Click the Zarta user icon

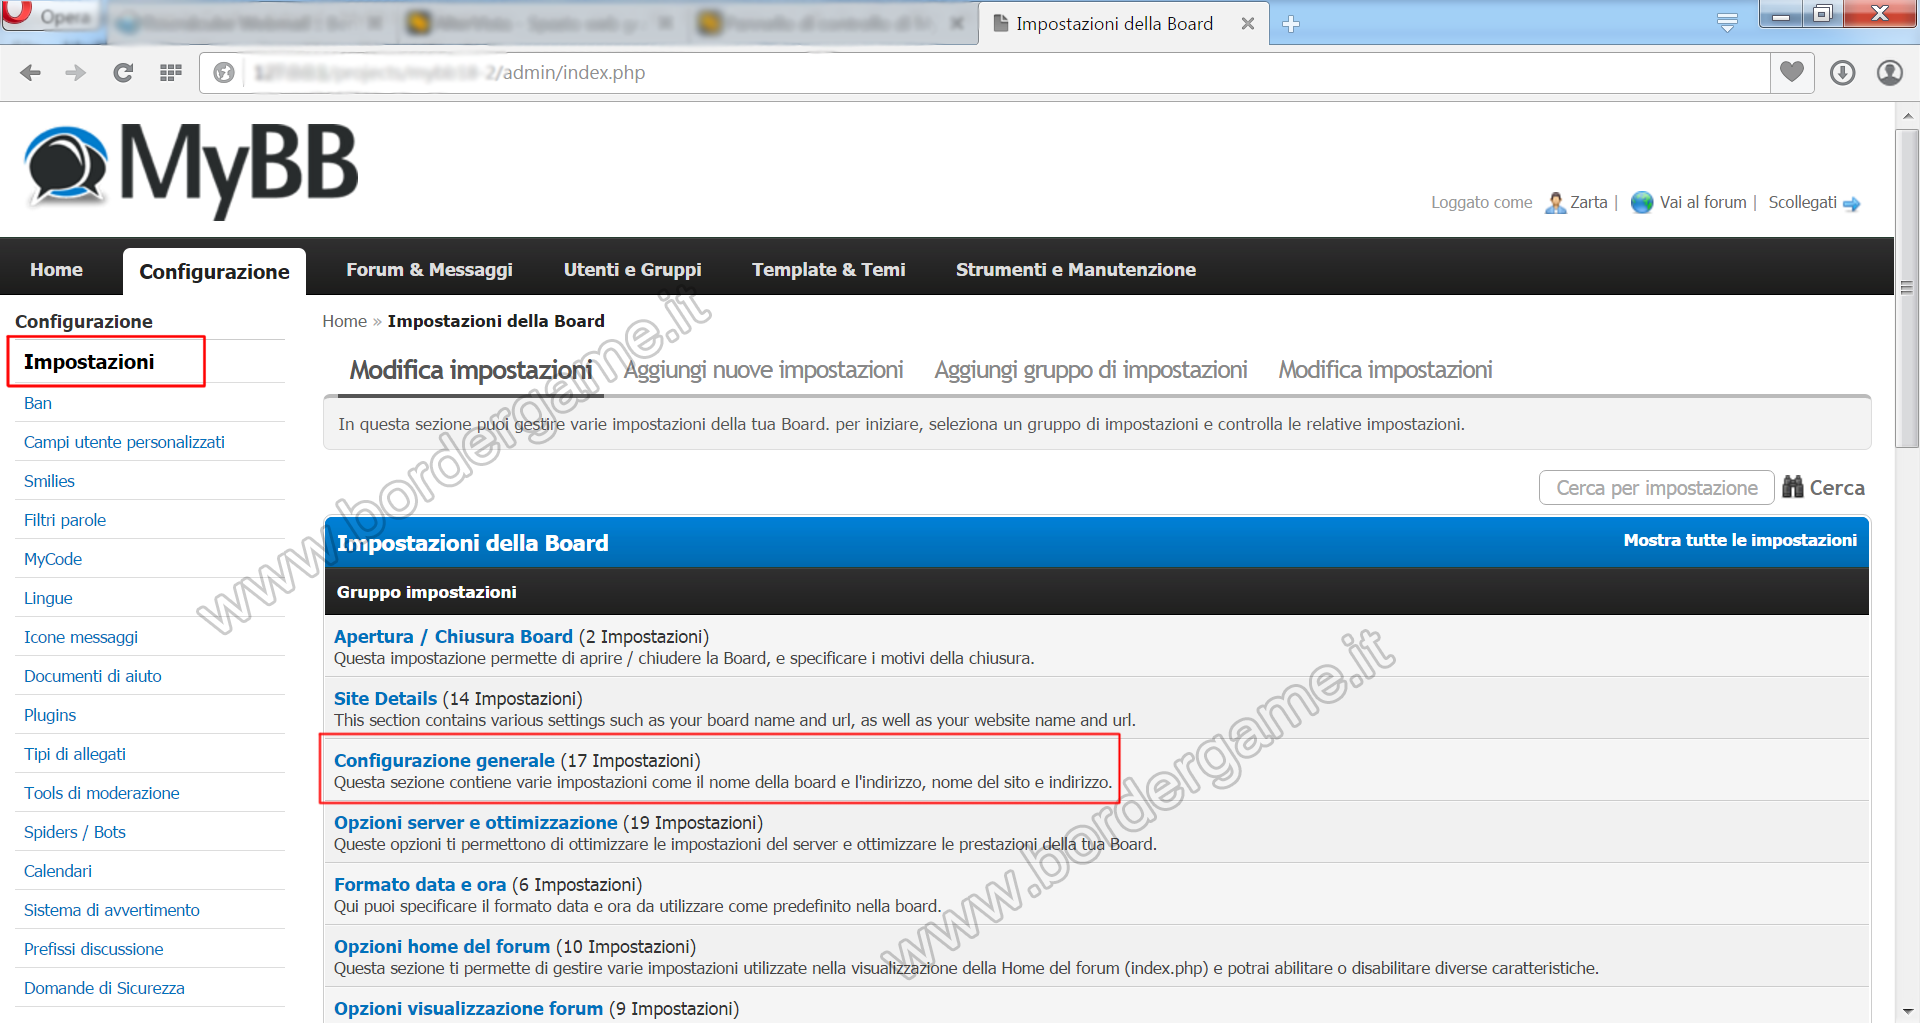click(1555, 203)
